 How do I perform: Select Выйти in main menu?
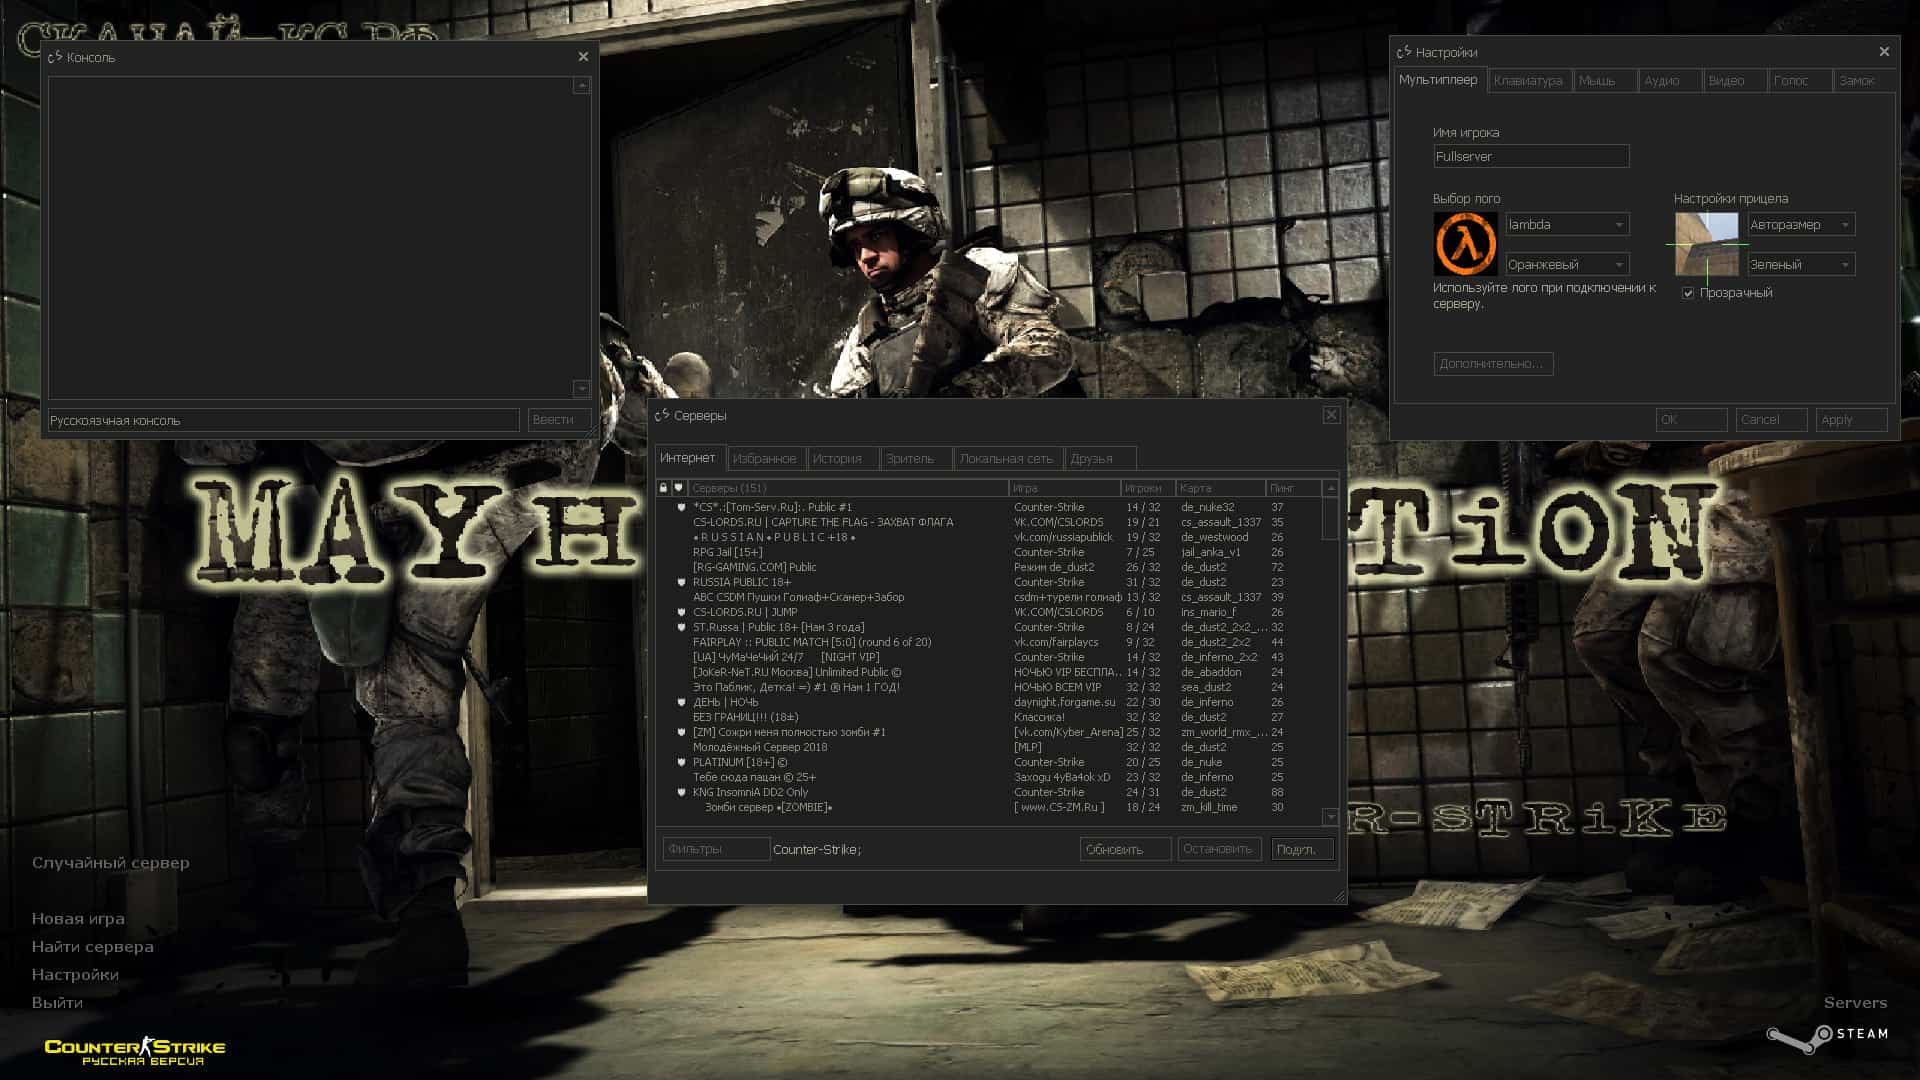pos(57,1003)
